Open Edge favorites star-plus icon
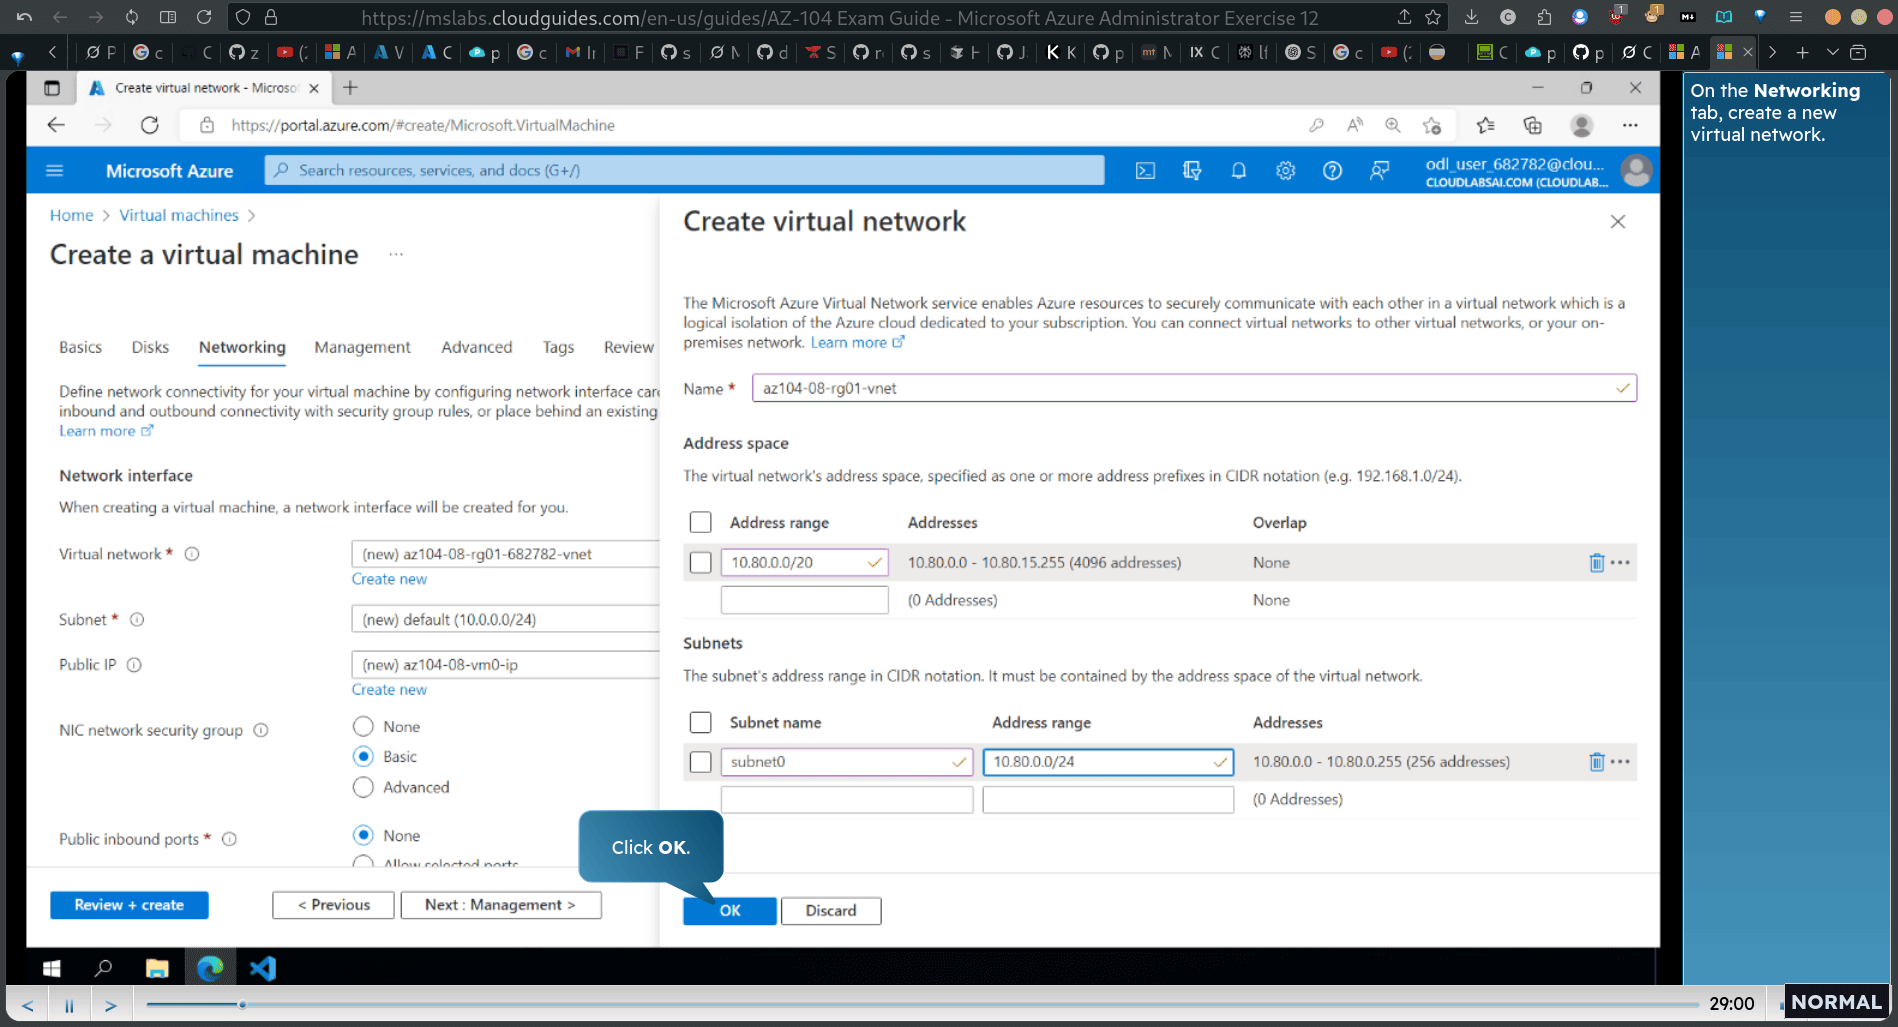1898x1027 pixels. click(1432, 125)
